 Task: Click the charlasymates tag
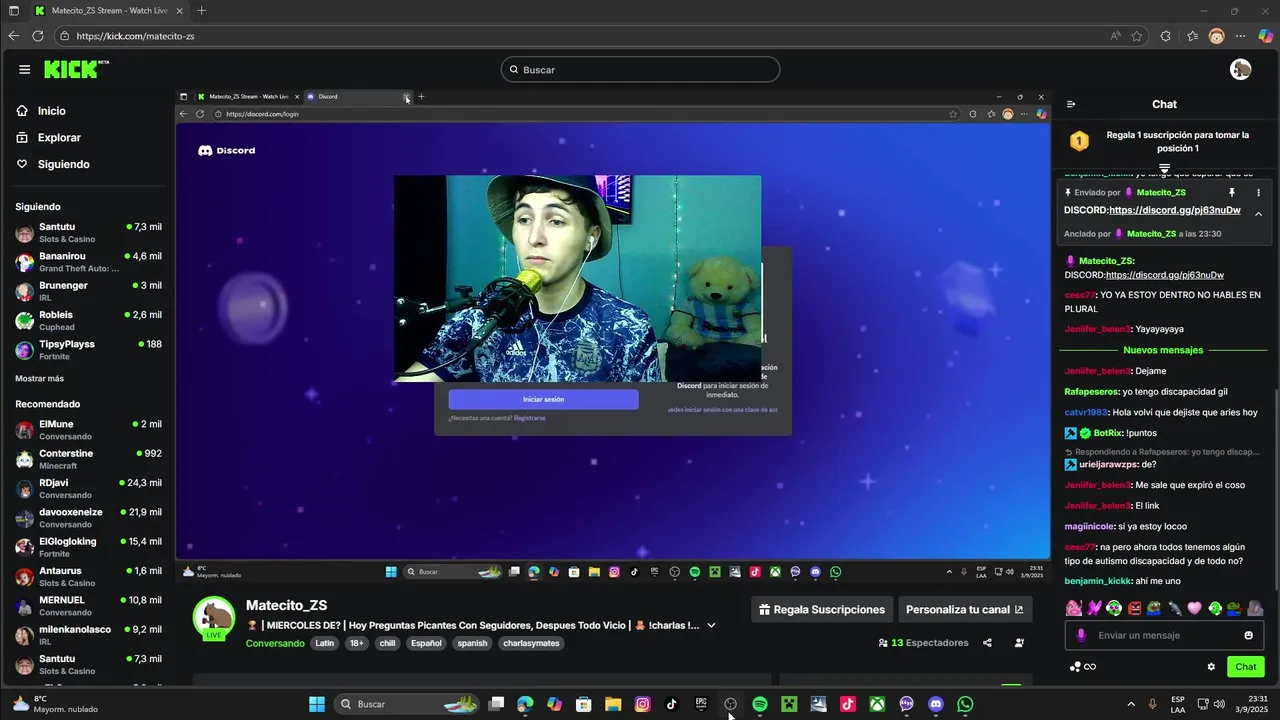tap(531, 643)
